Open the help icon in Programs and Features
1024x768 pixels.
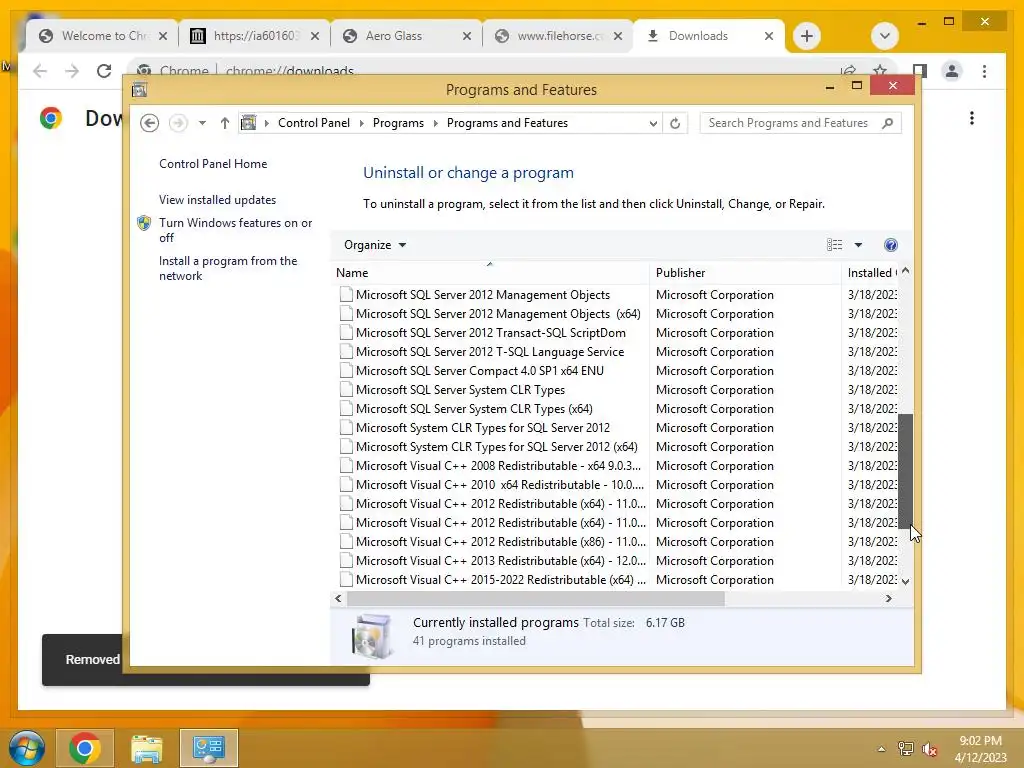click(891, 245)
